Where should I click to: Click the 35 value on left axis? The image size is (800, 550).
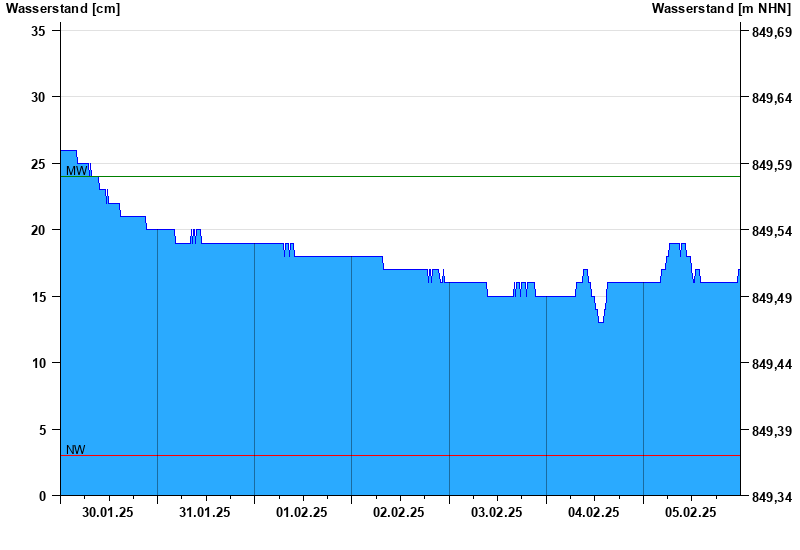click(x=38, y=31)
